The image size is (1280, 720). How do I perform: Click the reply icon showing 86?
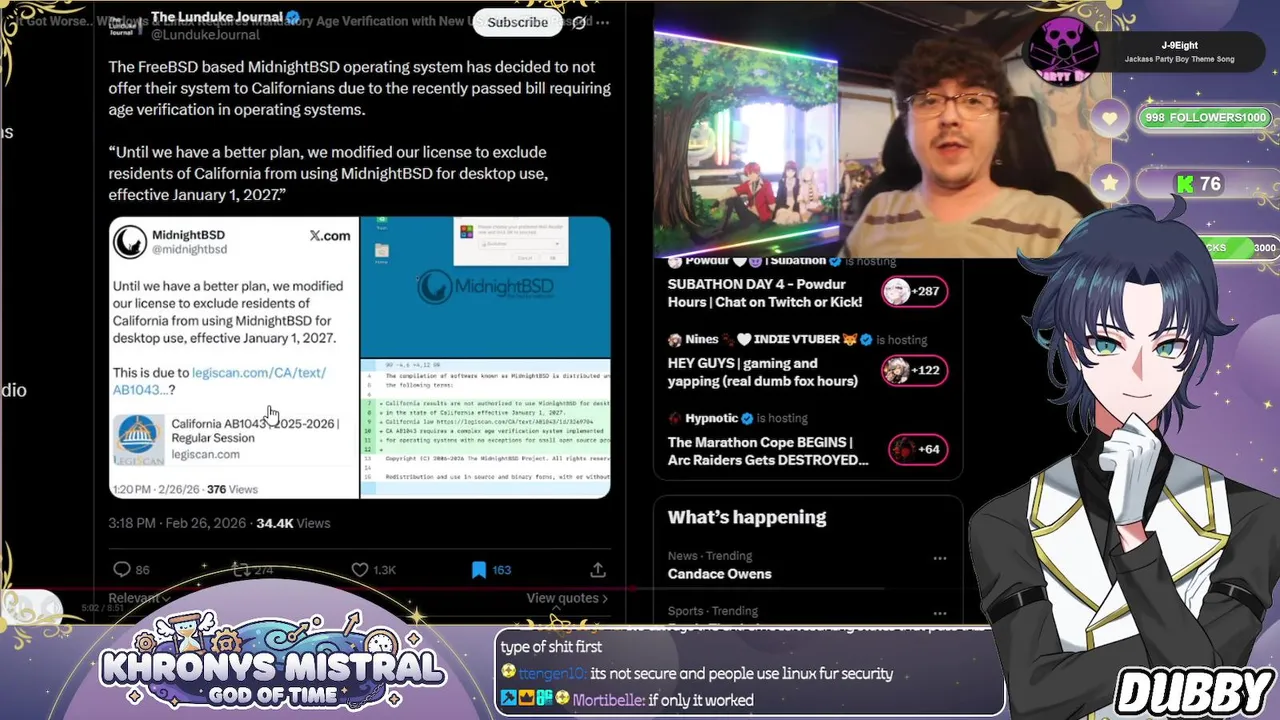[x=122, y=569]
